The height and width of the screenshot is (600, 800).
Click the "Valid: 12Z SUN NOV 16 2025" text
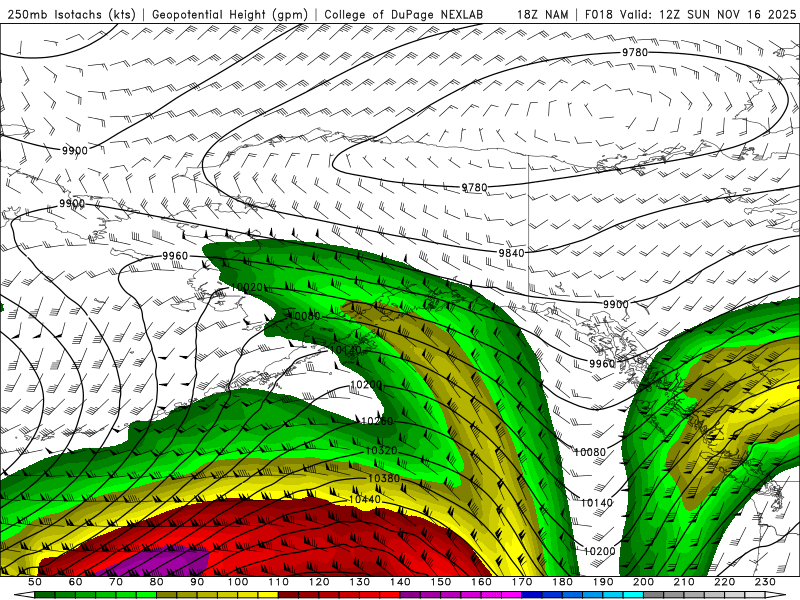click(708, 14)
